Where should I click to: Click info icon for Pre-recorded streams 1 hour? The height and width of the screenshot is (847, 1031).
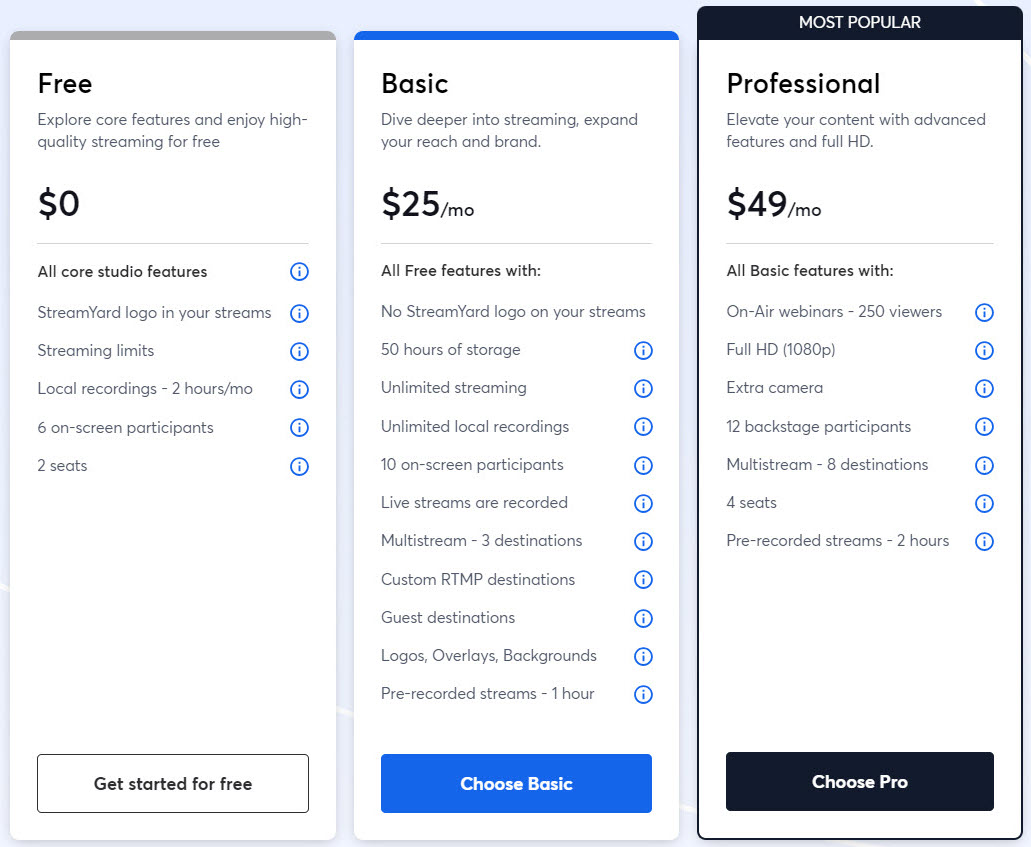643,694
